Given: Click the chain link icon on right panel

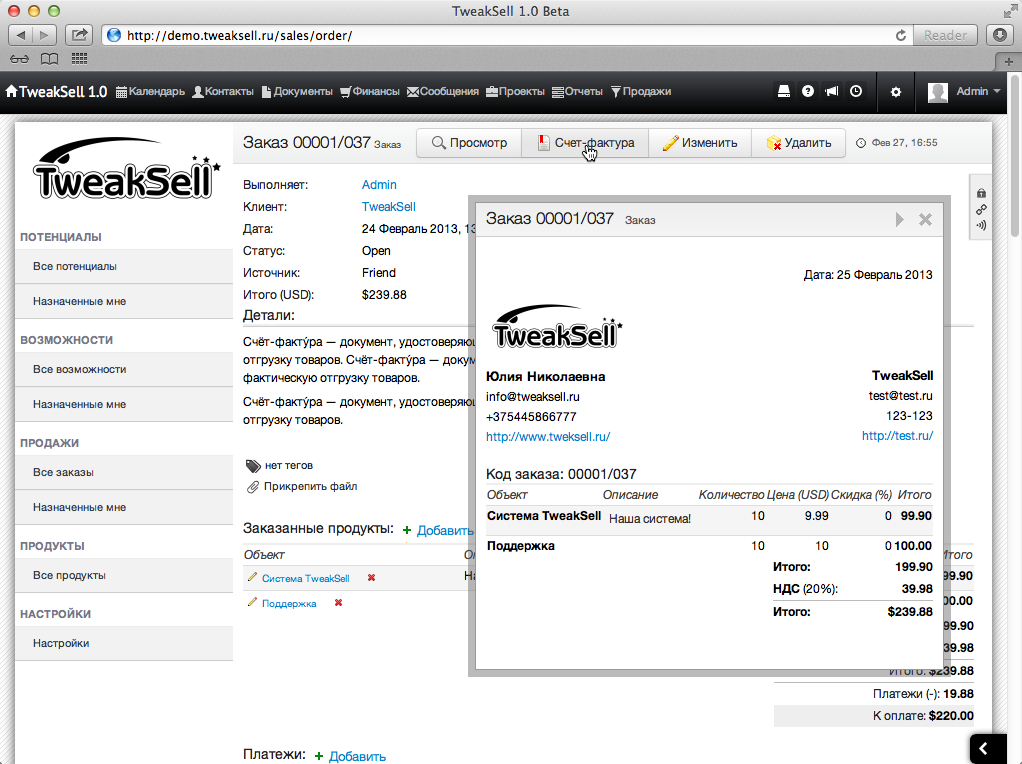Looking at the screenshot, I should click(x=981, y=209).
